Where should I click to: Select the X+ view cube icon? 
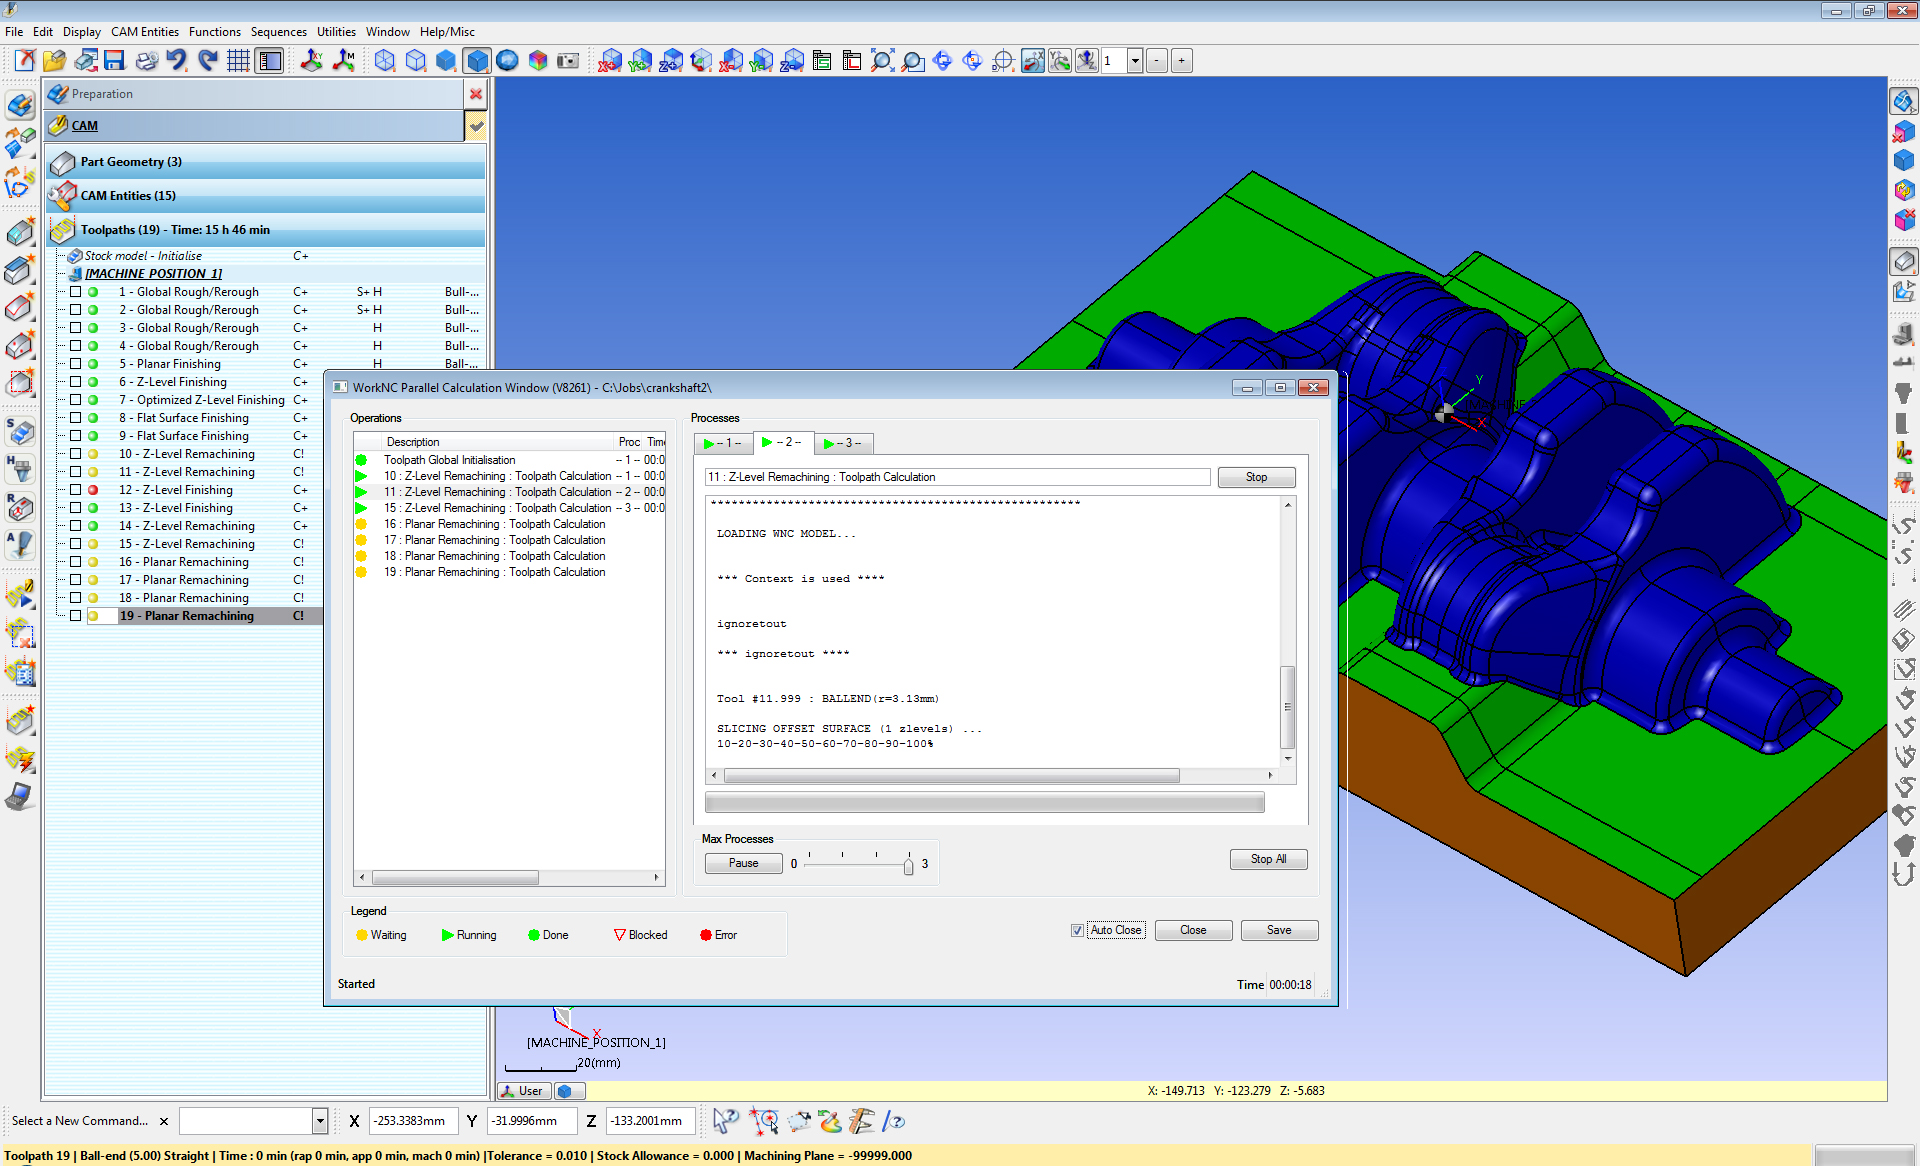(610, 61)
